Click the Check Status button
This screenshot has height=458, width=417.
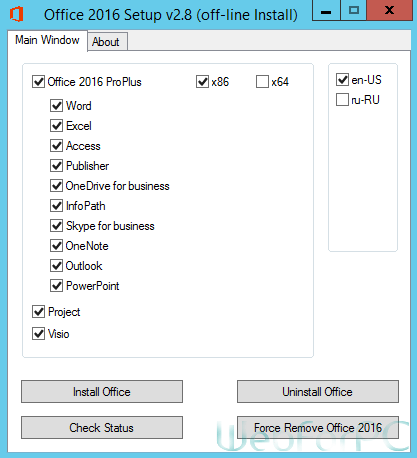pos(102,428)
